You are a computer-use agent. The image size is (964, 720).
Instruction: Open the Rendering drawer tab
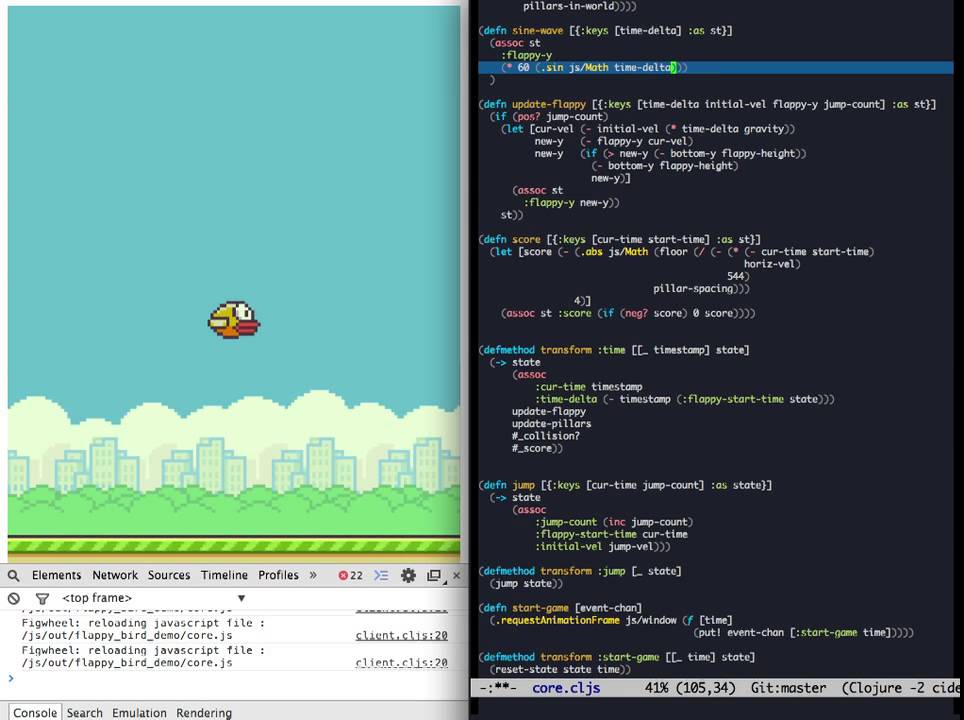(x=203, y=713)
